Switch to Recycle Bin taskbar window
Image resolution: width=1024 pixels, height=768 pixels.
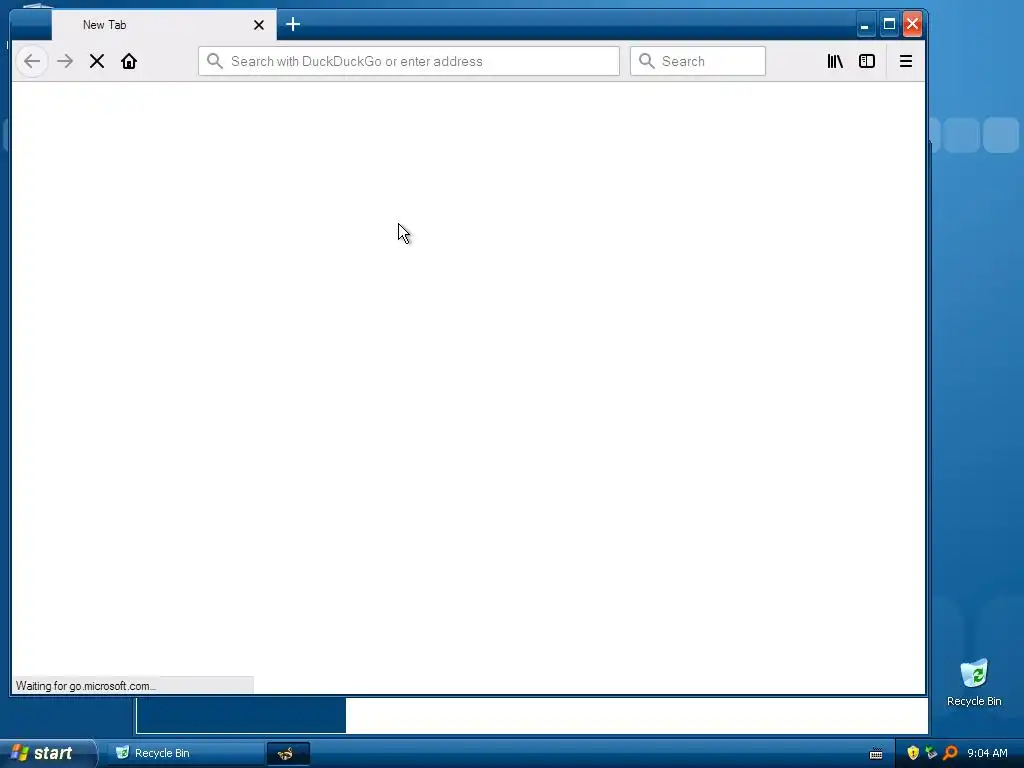point(185,753)
